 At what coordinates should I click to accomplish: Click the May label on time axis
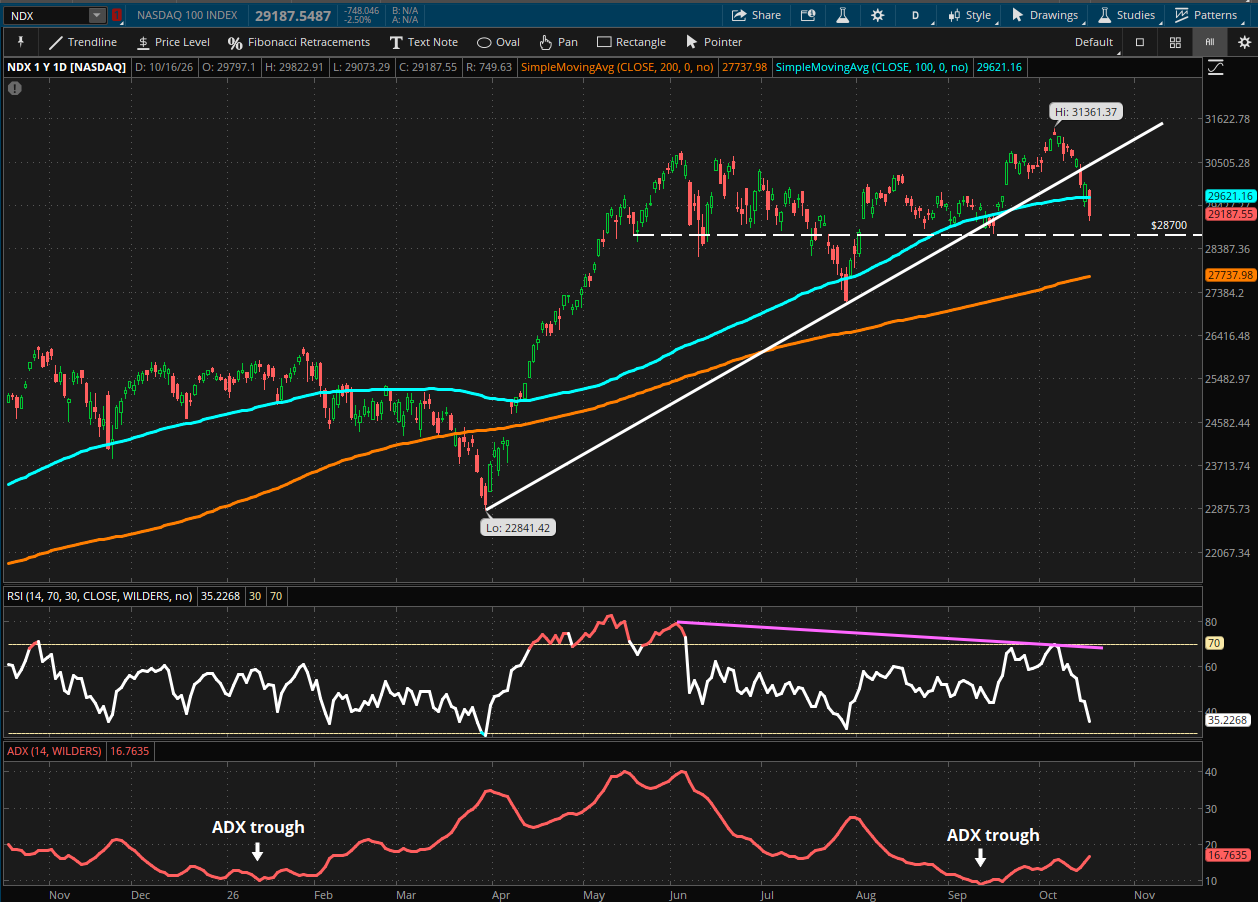(x=593, y=894)
